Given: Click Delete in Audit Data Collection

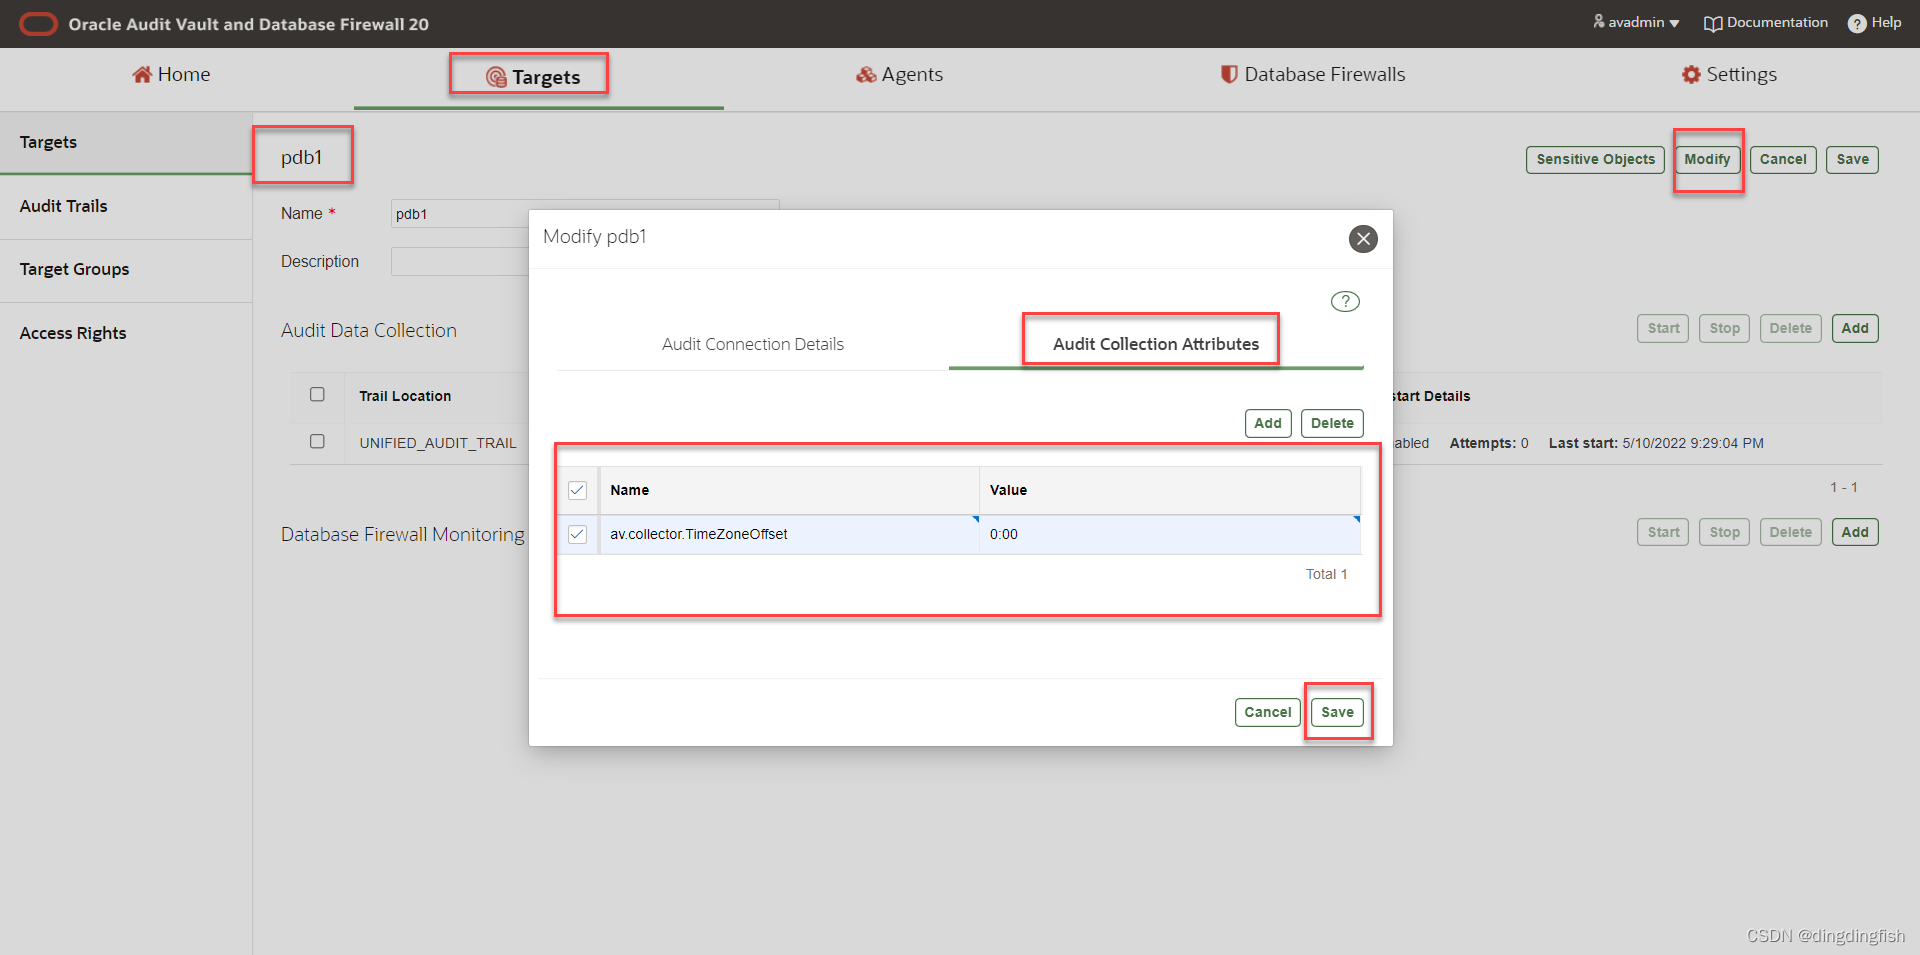Looking at the screenshot, I should click(1790, 328).
